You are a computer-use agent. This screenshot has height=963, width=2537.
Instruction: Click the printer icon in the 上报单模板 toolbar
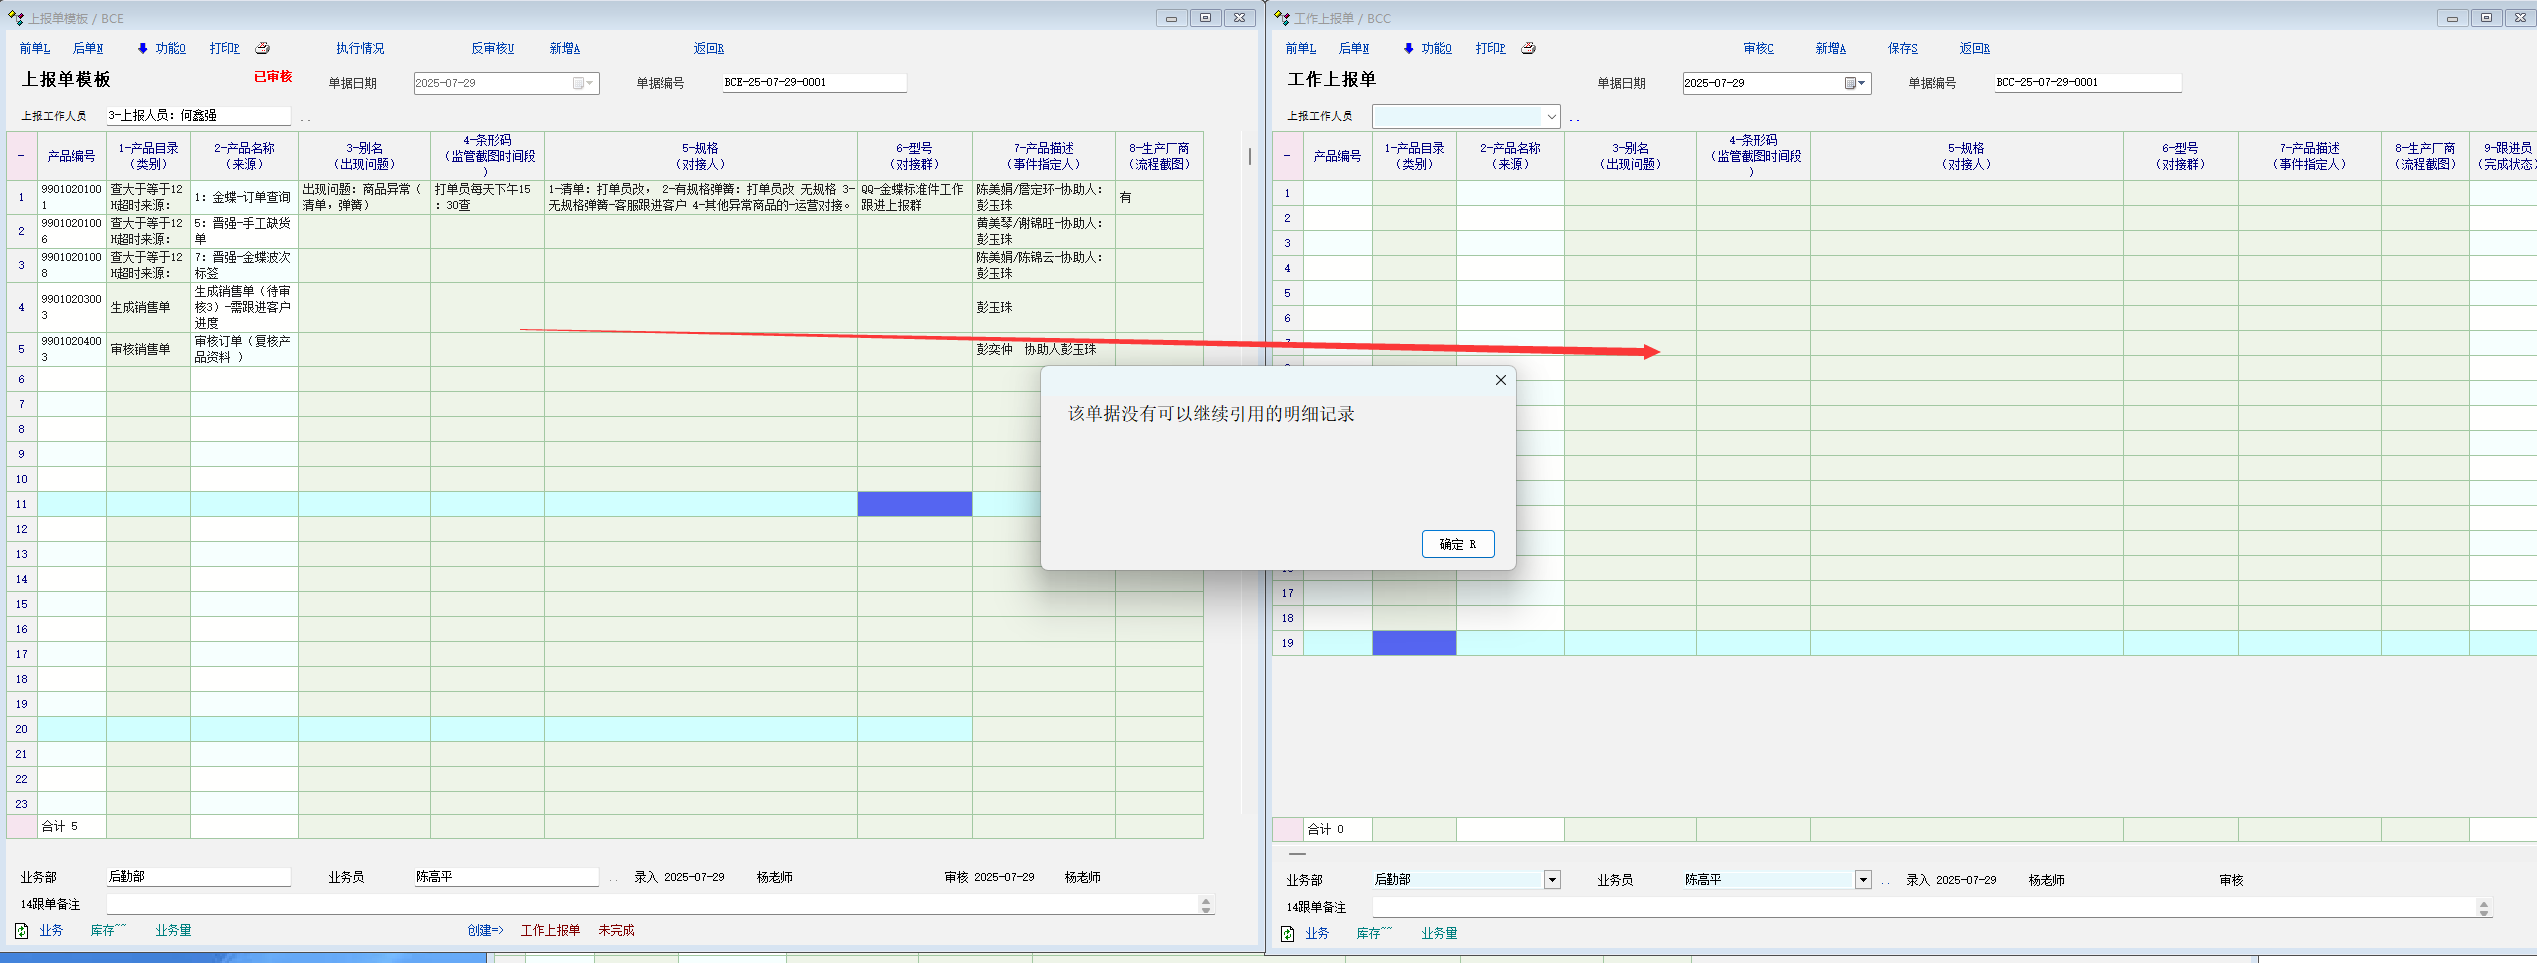pos(262,48)
